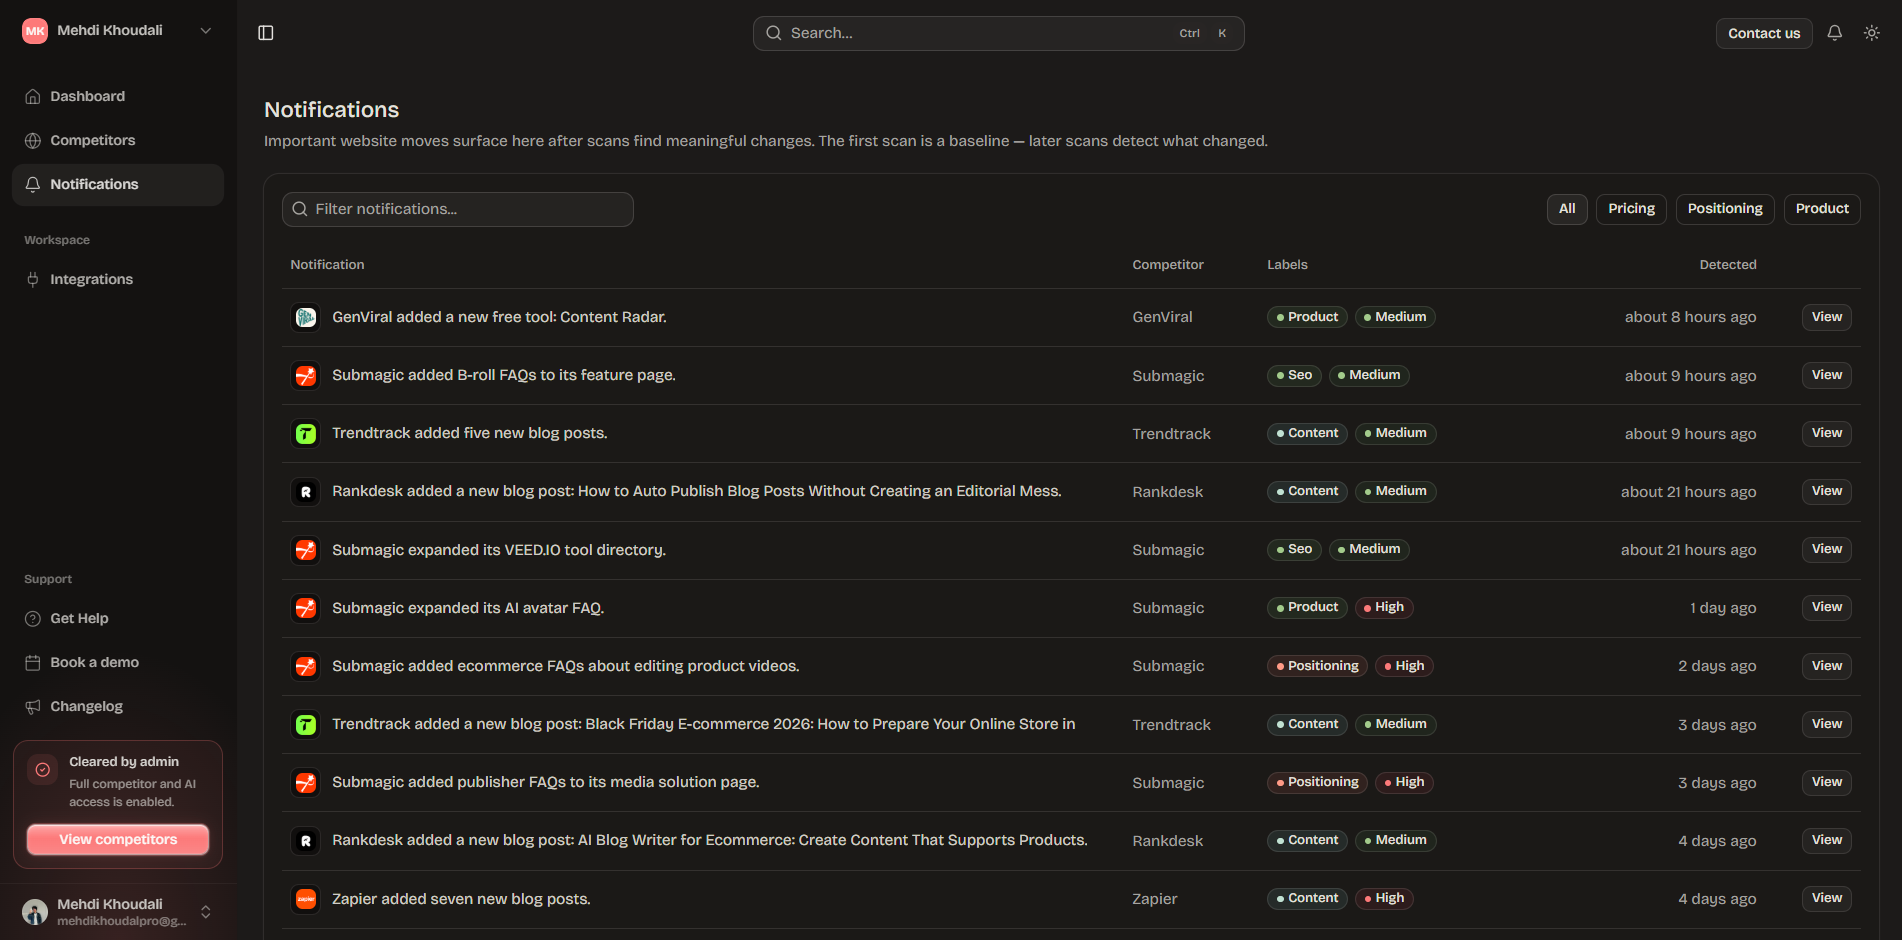Click Trendtrack logo on Black Friday row

click(x=306, y=724)
